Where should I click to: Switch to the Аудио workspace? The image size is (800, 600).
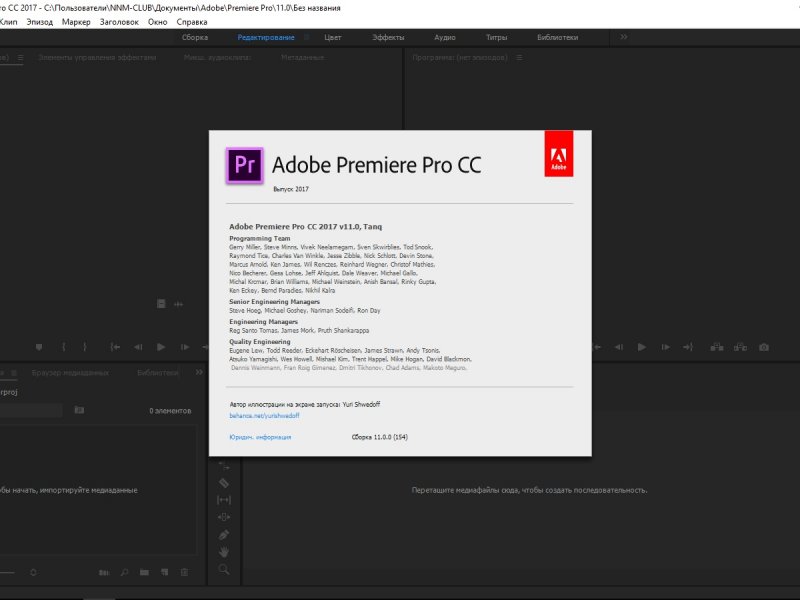pyautogui.click(x=445, y=37)
